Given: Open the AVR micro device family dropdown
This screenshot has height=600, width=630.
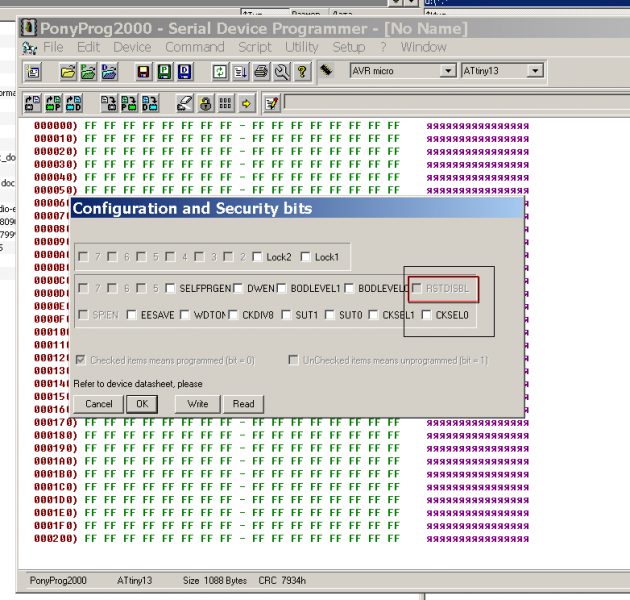Looking at the screenshot, I should (x=448, y=71).
